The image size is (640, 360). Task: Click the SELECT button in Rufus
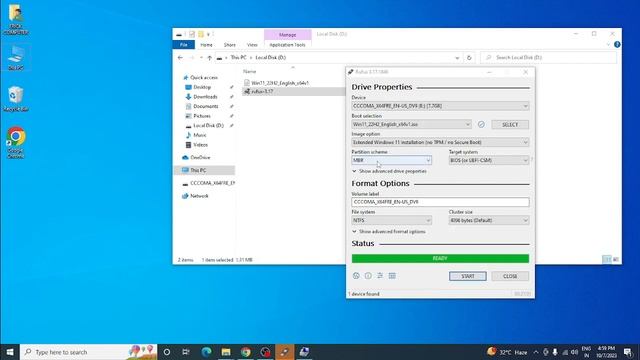tap(510, 124)
